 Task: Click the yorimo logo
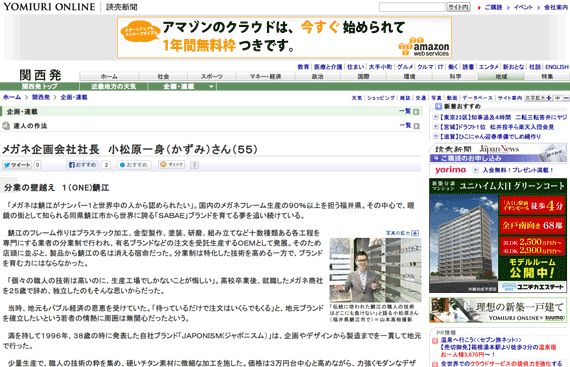(450, 170)
